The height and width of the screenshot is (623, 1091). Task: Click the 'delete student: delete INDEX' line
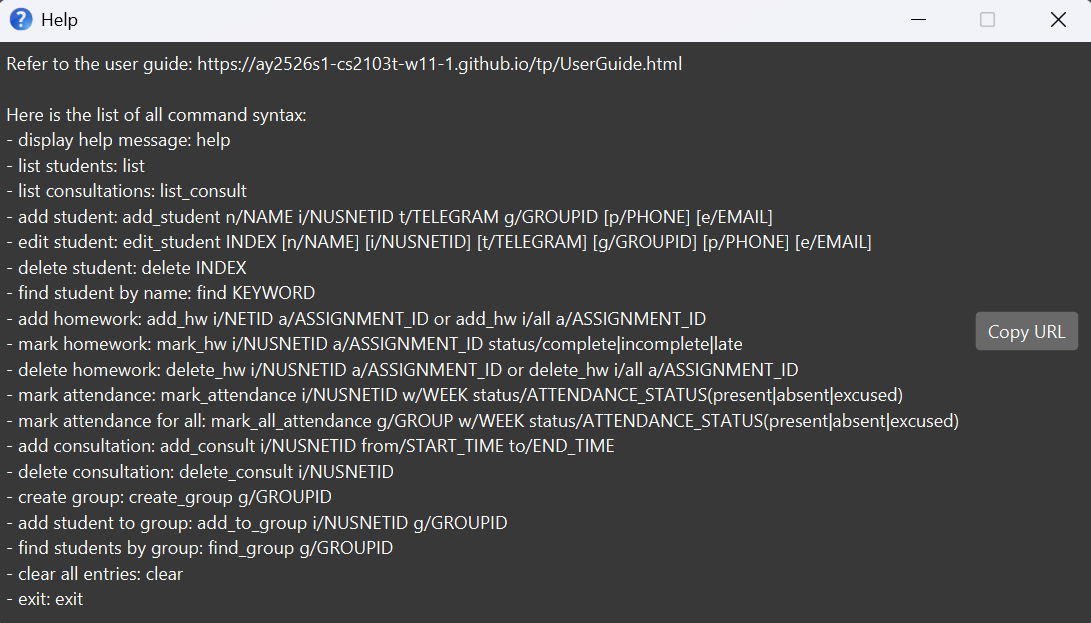click(x=126, y=268)
